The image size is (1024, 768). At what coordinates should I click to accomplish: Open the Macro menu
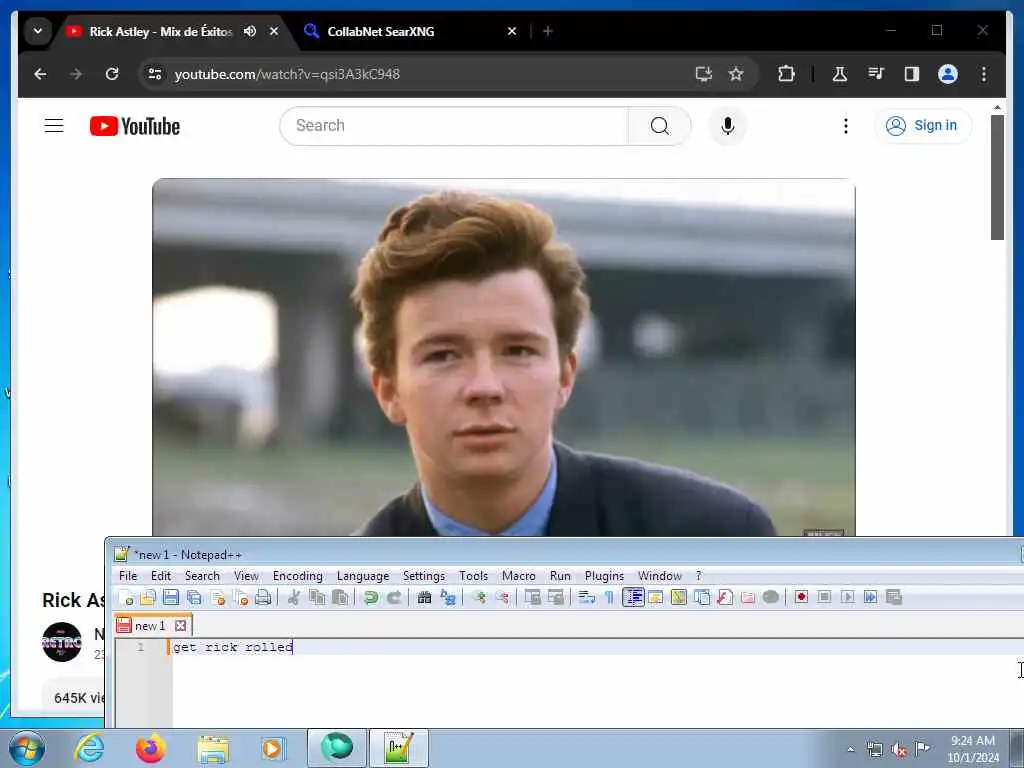519,576
